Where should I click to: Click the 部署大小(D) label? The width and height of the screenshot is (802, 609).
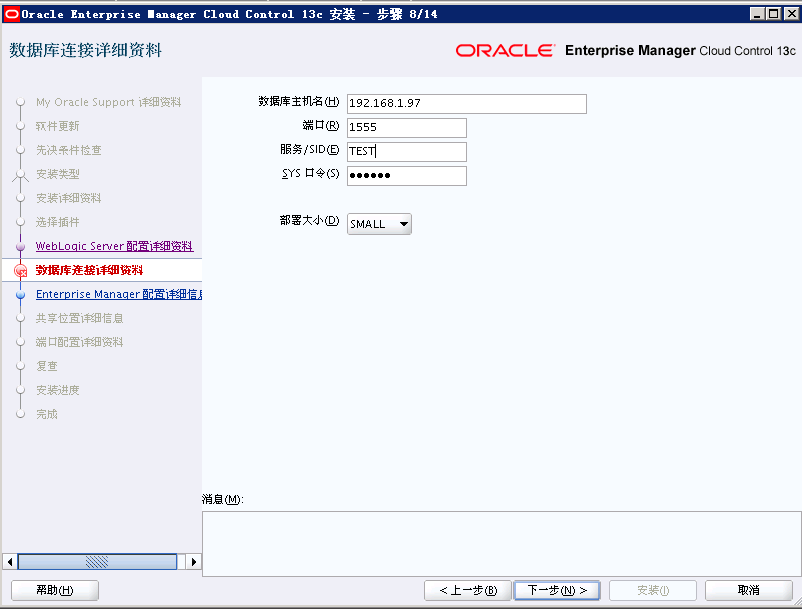point(309,220)
